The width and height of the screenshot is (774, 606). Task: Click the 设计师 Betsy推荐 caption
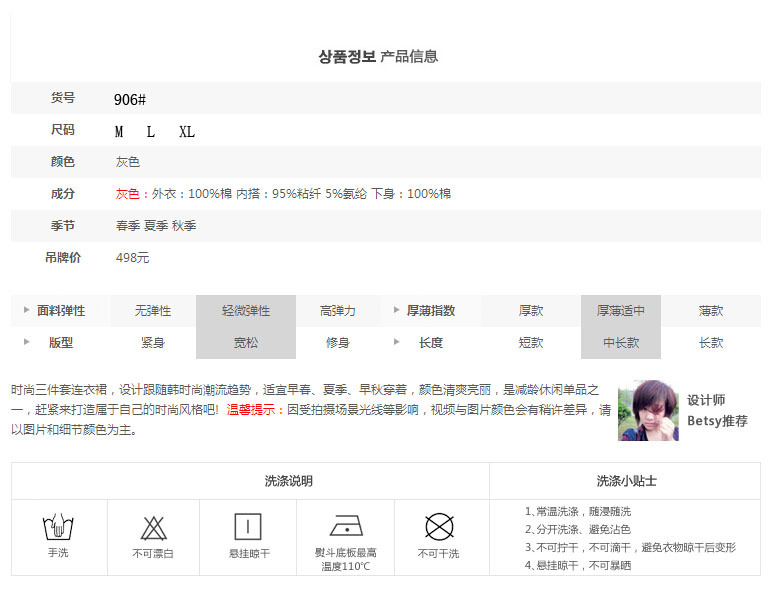[x=717, y=411]
